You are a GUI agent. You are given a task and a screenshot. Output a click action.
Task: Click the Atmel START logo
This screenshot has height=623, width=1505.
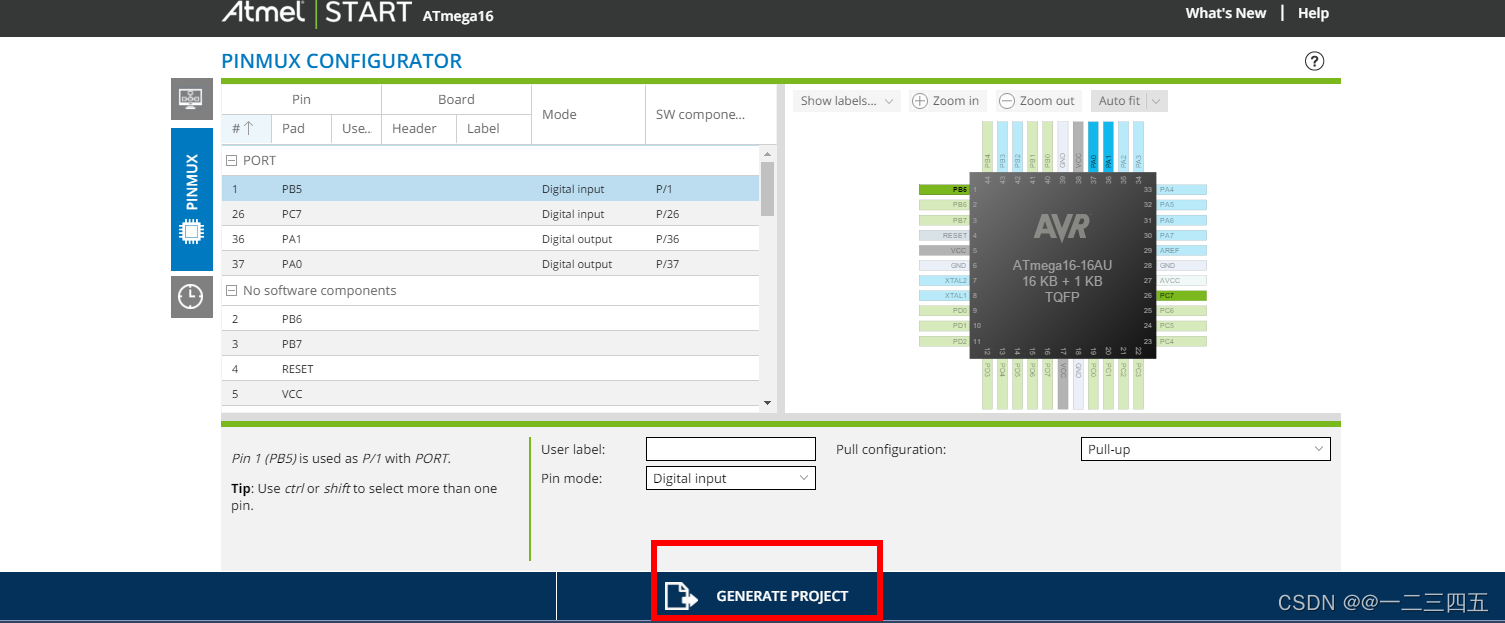pos(316,13)
